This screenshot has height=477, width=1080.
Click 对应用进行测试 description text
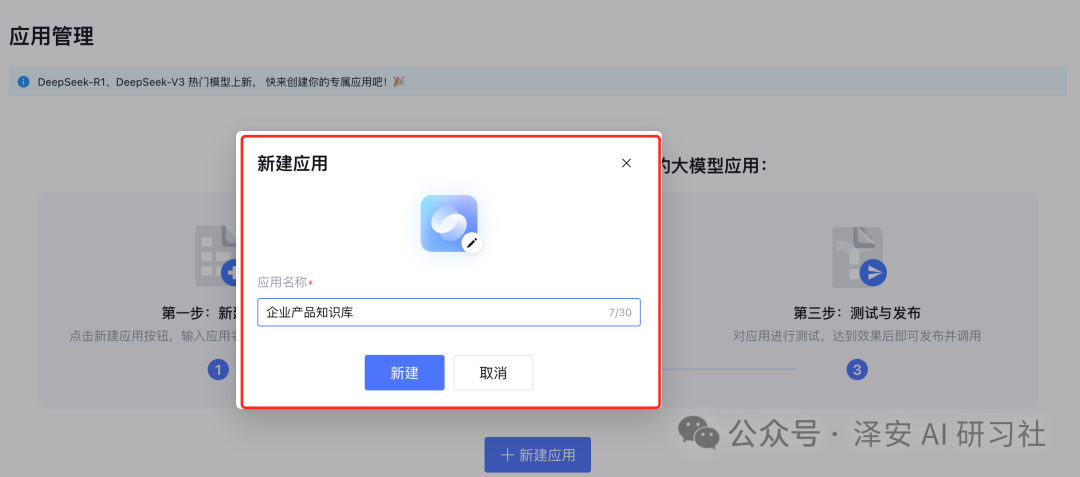[x=856, y=337]
